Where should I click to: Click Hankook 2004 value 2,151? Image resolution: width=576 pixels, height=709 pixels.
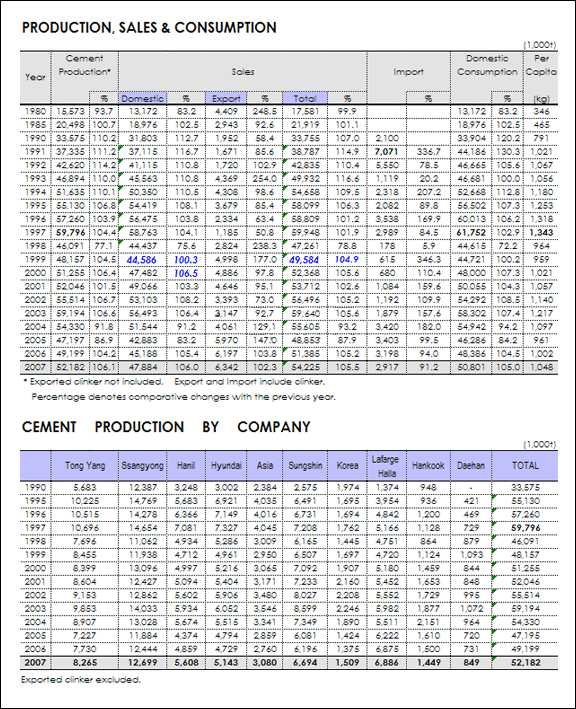pos(428,622)
